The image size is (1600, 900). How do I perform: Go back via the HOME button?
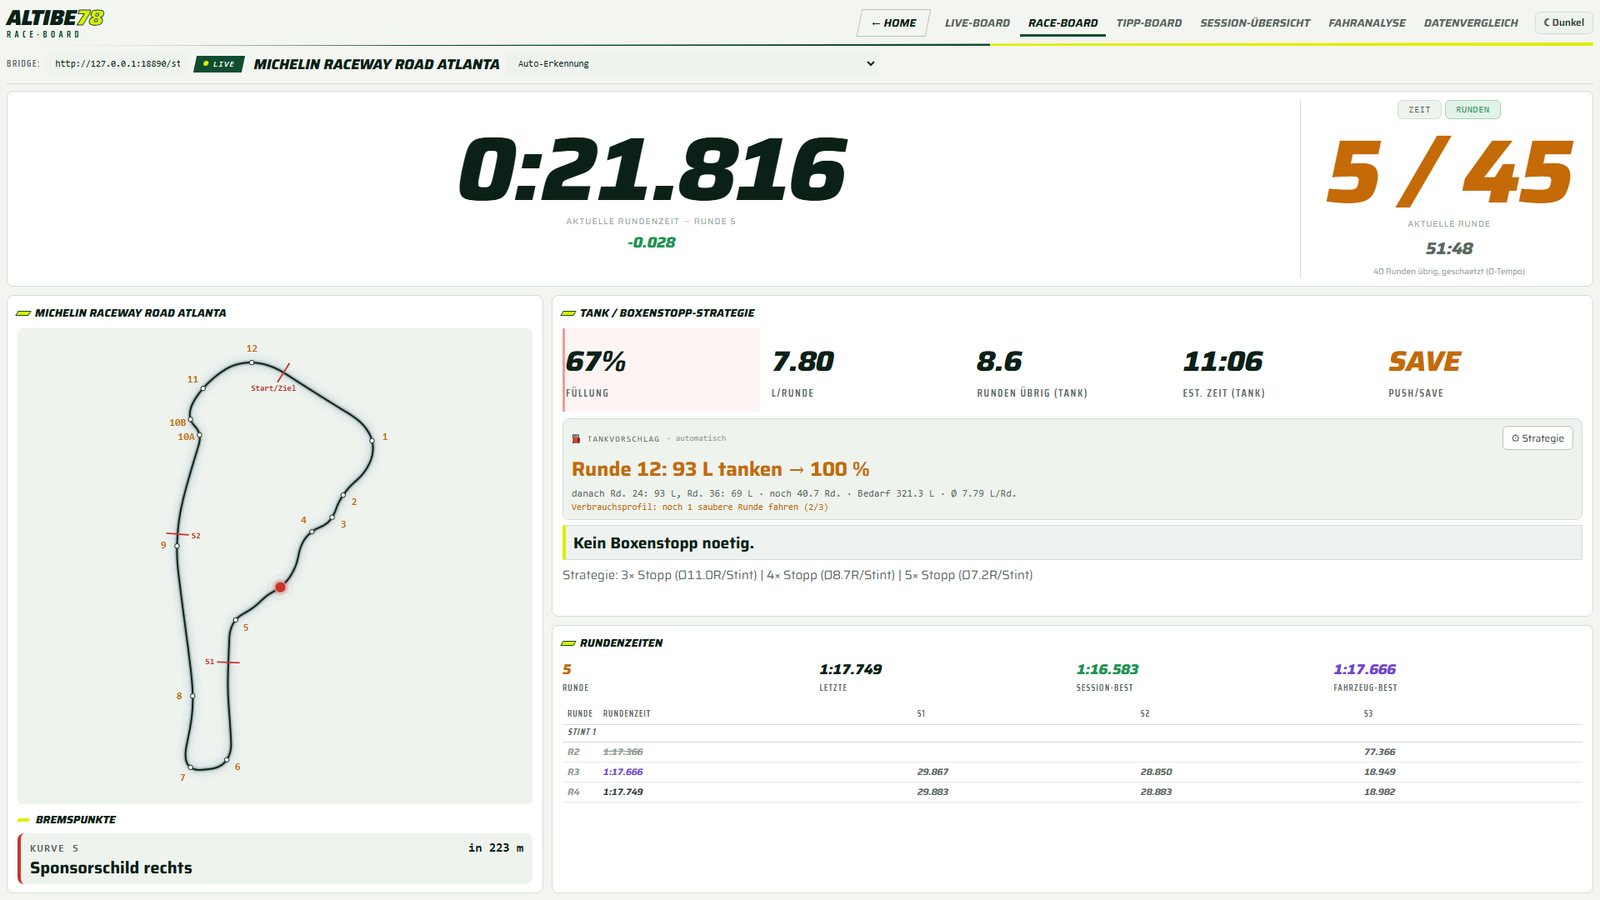894,23
